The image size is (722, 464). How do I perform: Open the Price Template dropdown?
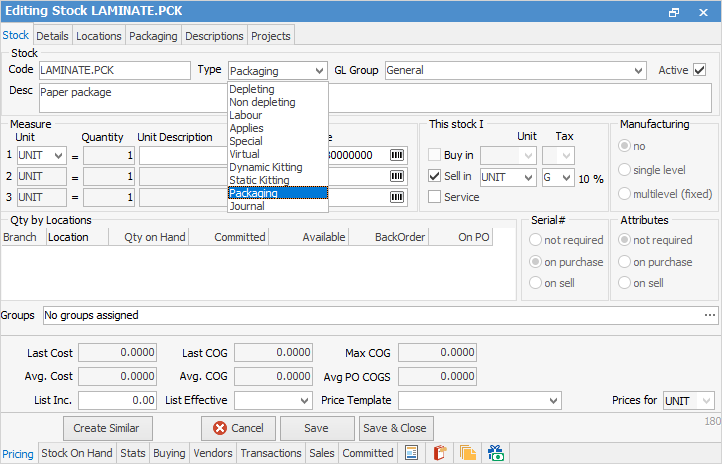tap(553, 400)
